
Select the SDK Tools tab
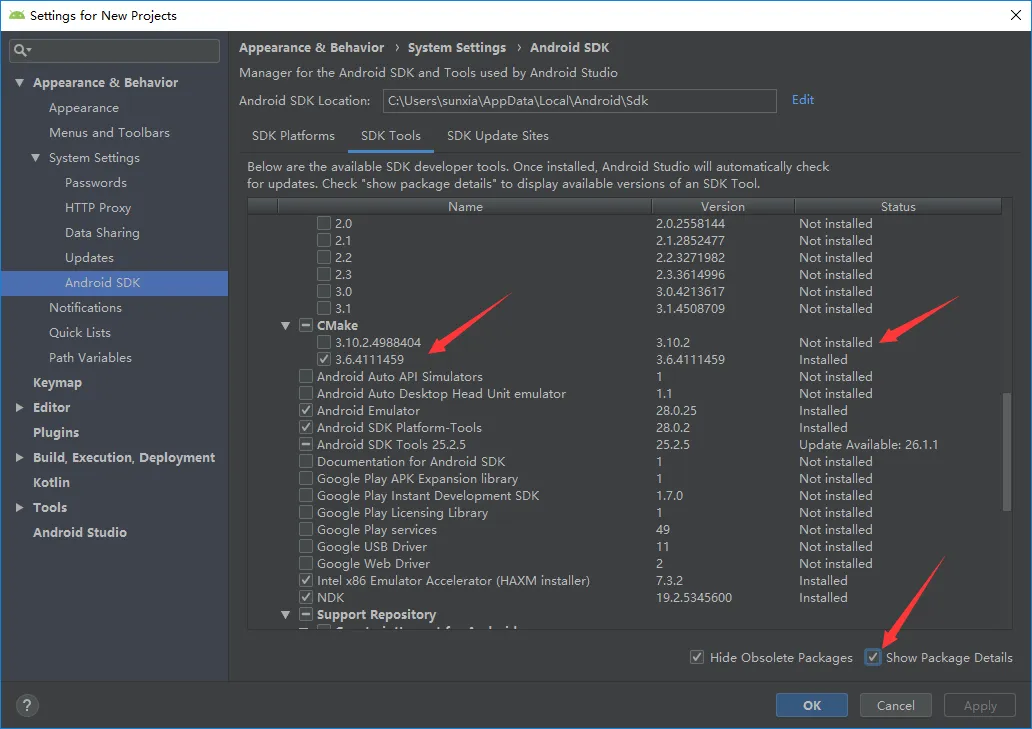tap(390, 136)
